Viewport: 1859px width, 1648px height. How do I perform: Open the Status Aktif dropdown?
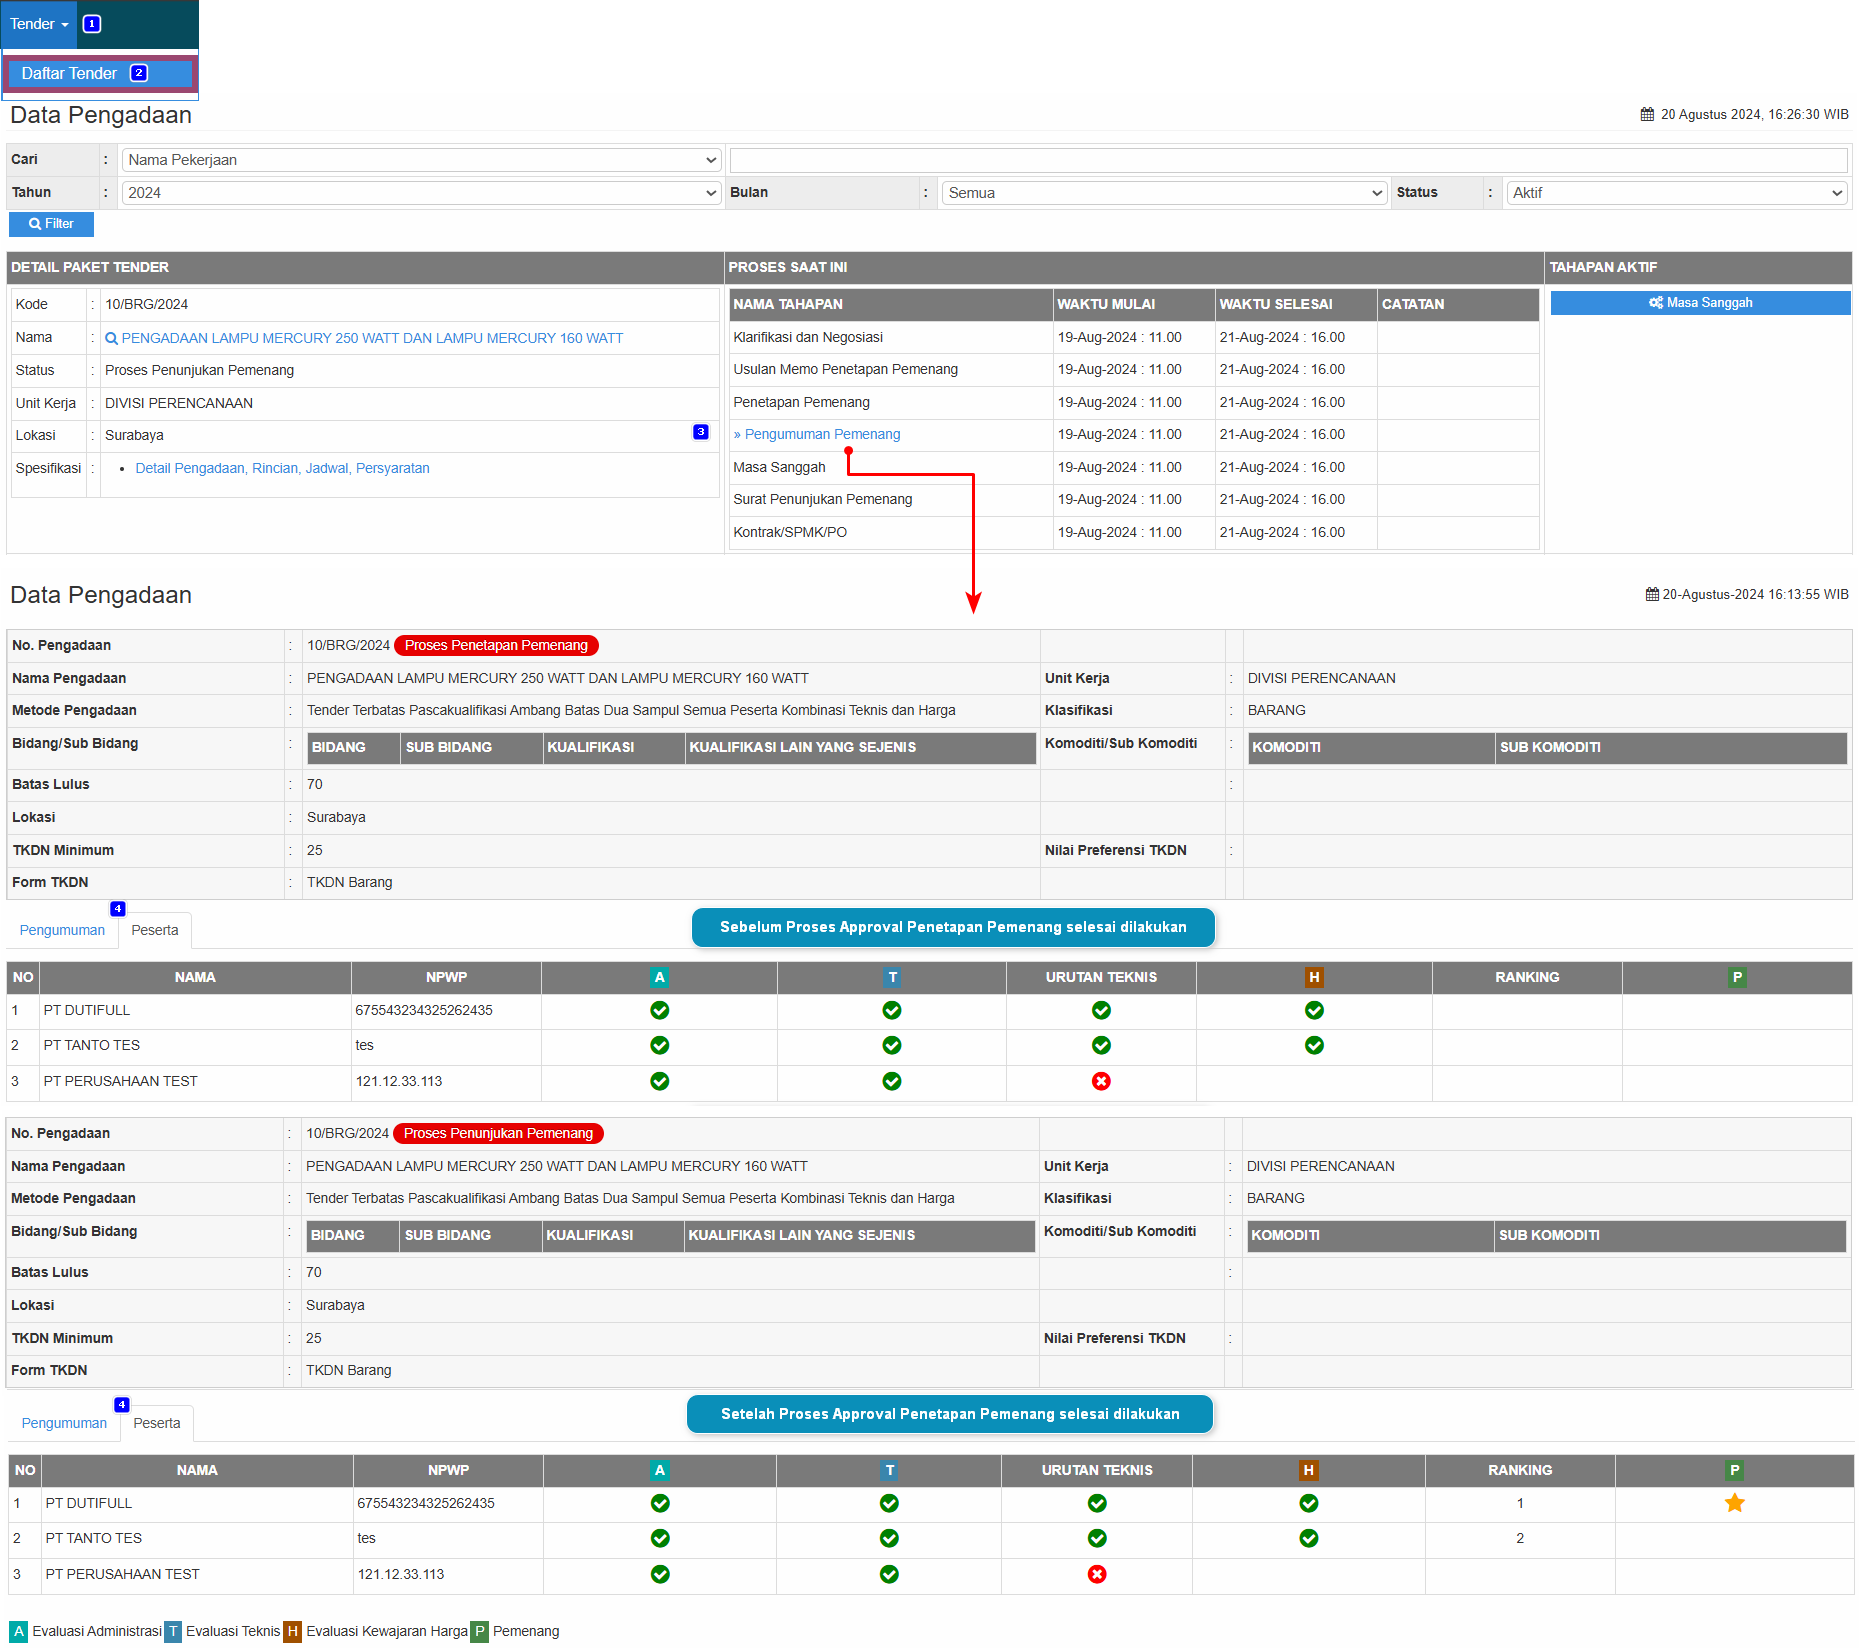point(1676,193)
